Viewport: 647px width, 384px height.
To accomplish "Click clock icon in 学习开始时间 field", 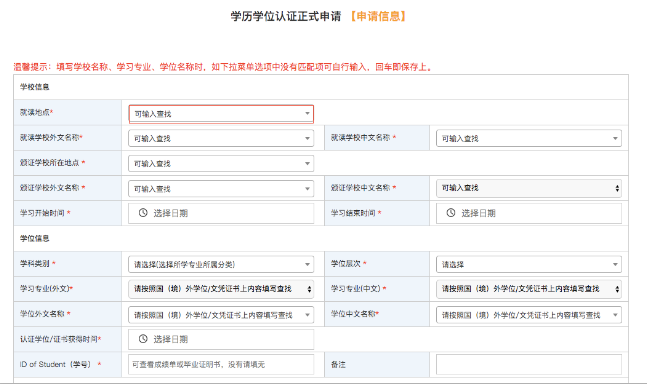I will point(143,213).
